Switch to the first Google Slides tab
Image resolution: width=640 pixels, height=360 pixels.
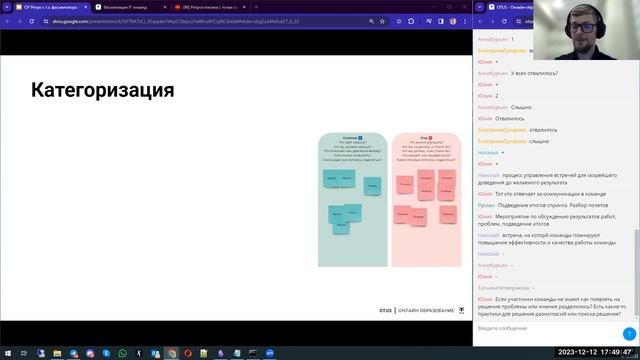click(x=51, y=7)
